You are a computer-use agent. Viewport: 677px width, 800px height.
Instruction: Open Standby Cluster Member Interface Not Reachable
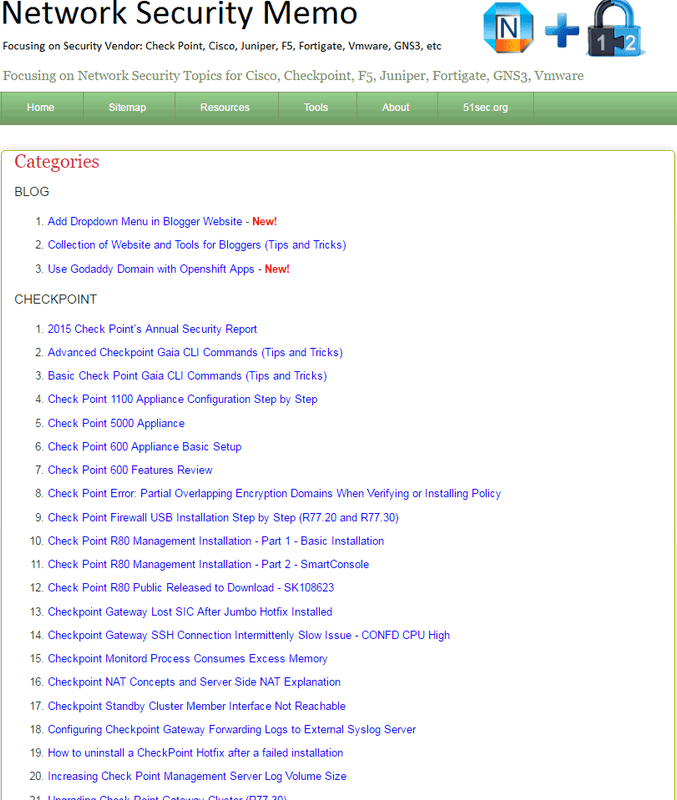coord(196,707)
